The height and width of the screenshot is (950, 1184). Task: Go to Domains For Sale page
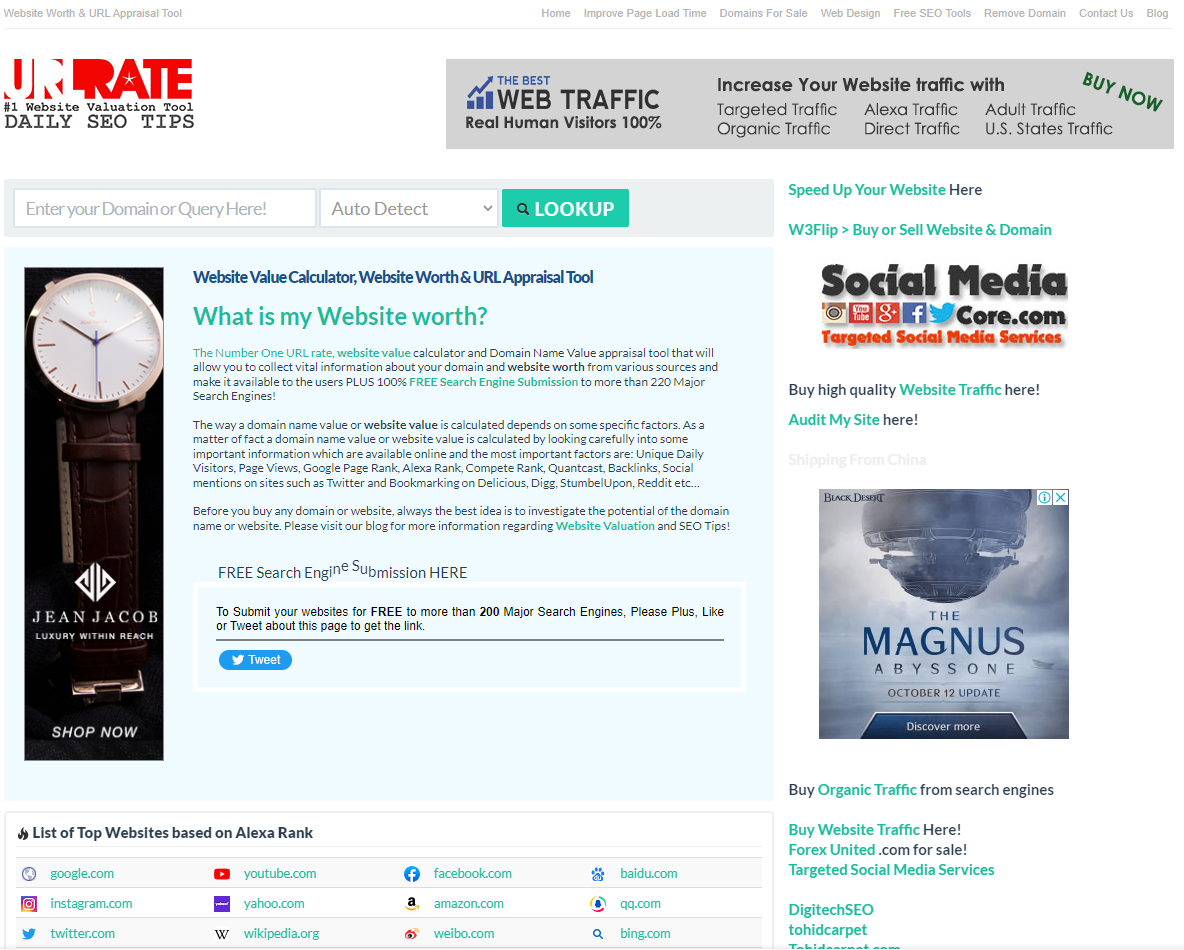tap(763, 13)
